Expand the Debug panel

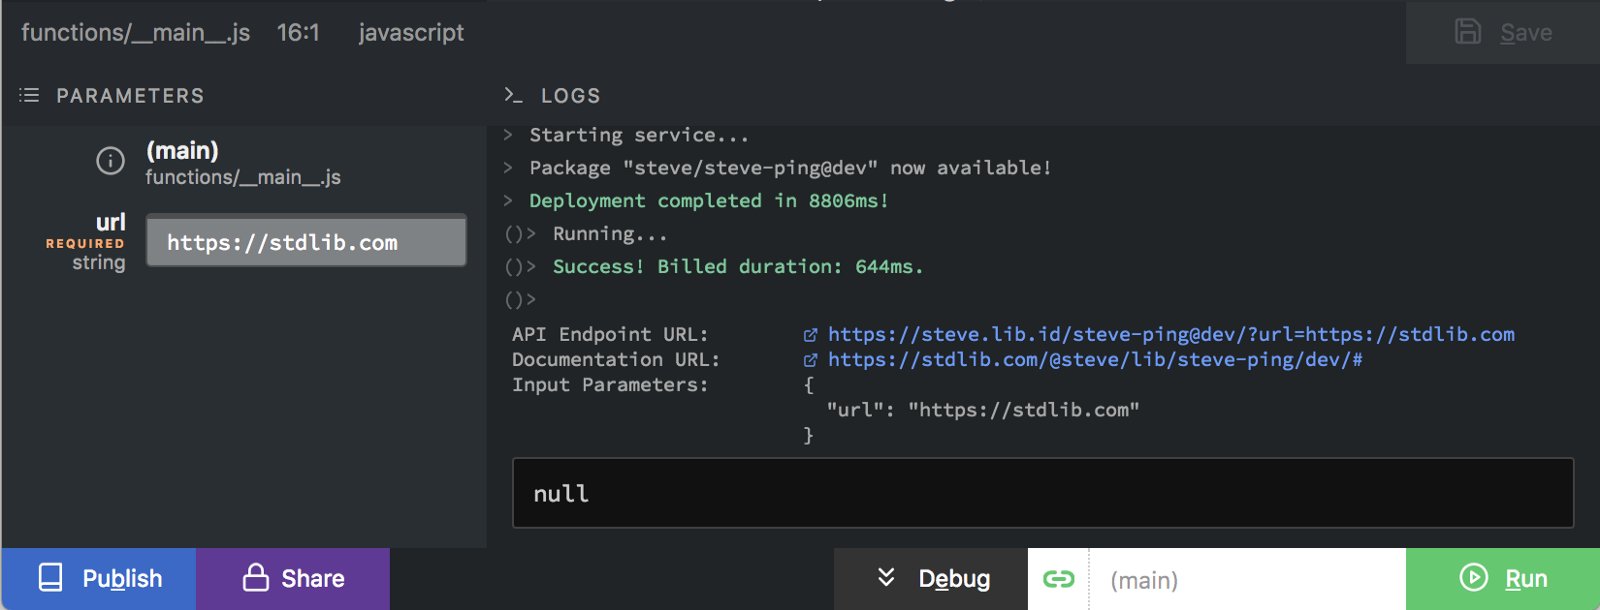pos(931,578)
